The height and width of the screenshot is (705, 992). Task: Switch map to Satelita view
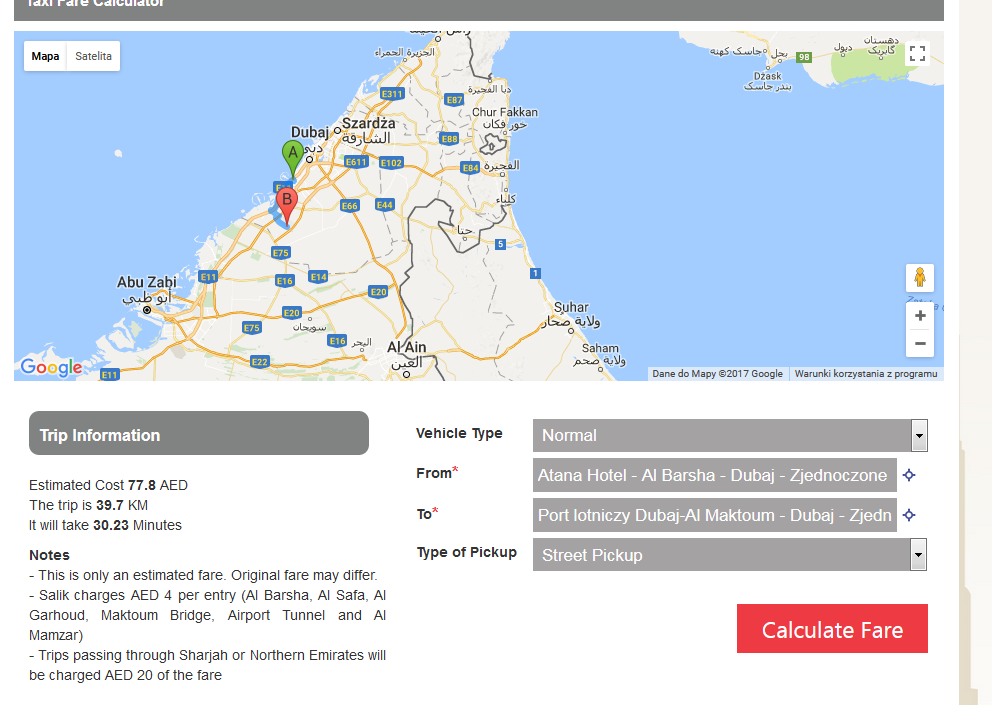[94, 56]
